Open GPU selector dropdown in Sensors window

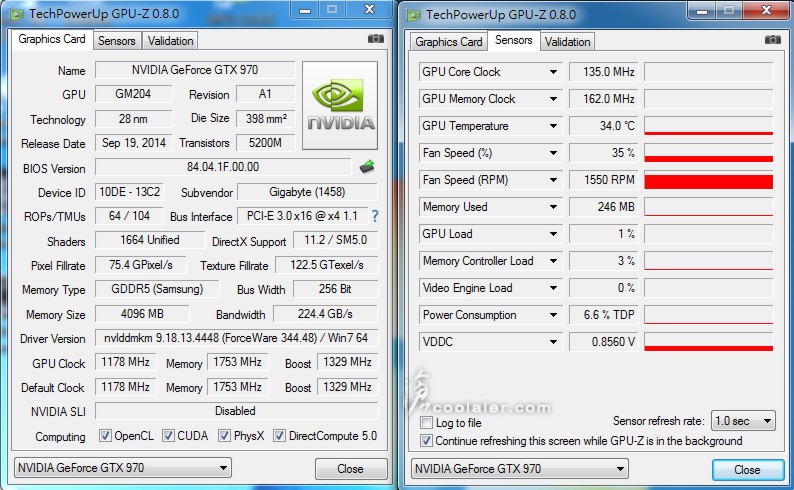pyautogui.click(x=520, y=469)
